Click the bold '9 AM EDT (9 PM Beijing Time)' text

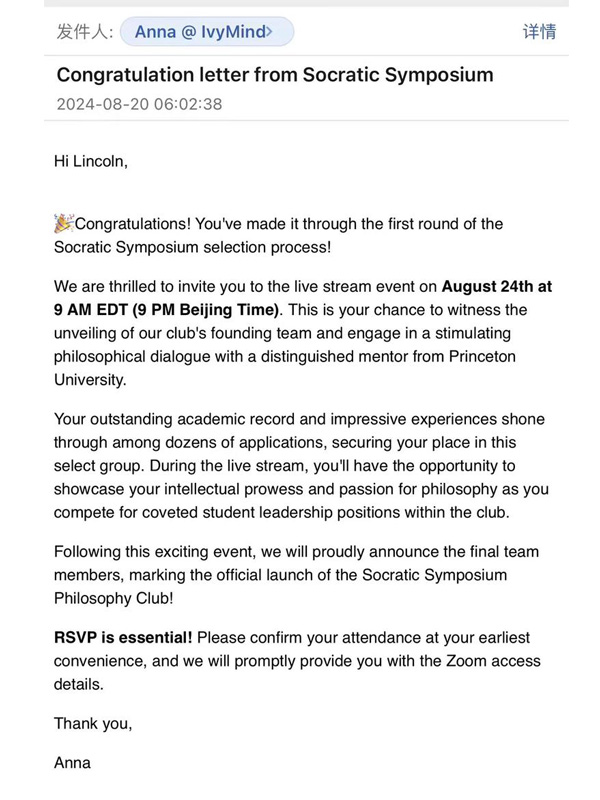tap(167, 309)
